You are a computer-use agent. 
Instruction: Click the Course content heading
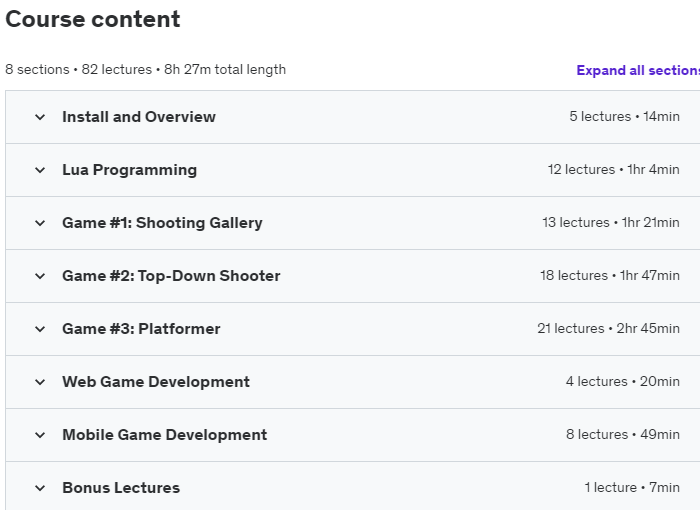93,19
